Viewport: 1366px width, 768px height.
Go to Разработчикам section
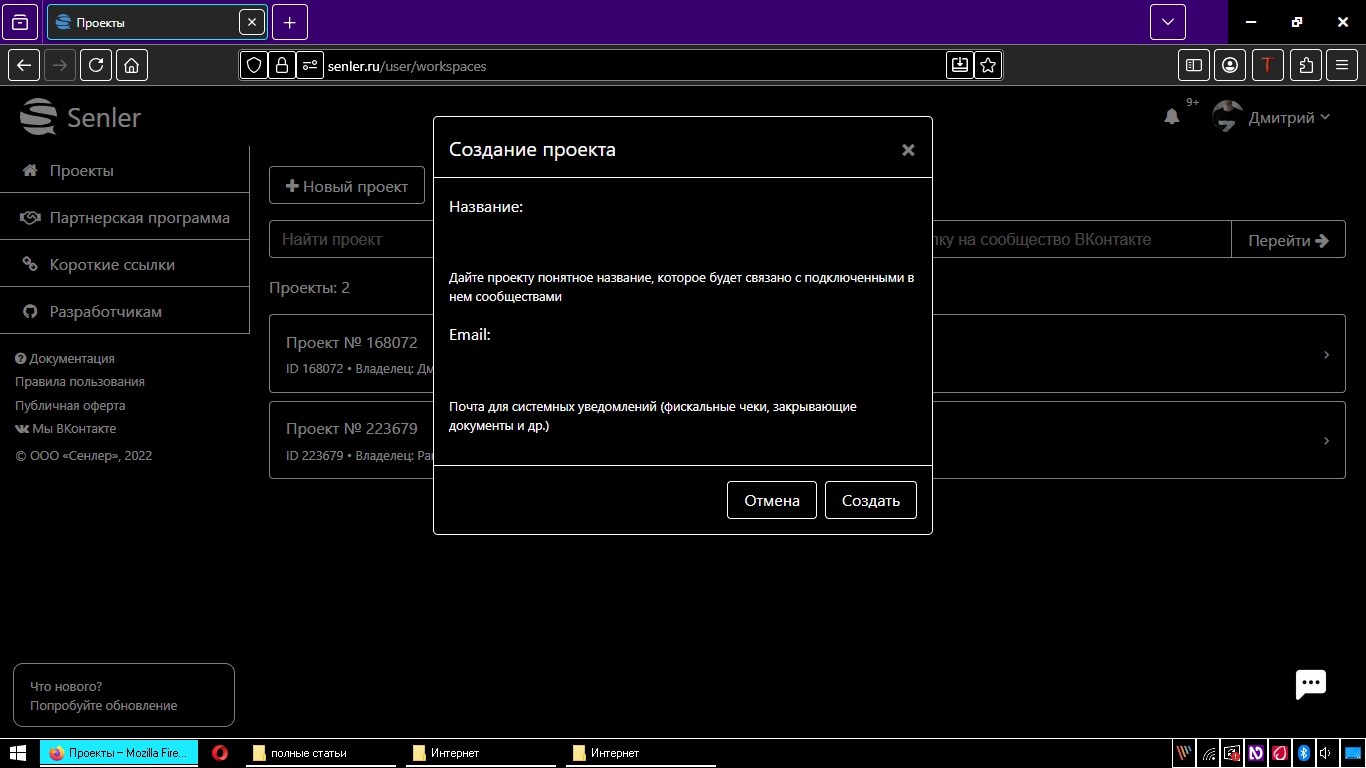(105, 312)
